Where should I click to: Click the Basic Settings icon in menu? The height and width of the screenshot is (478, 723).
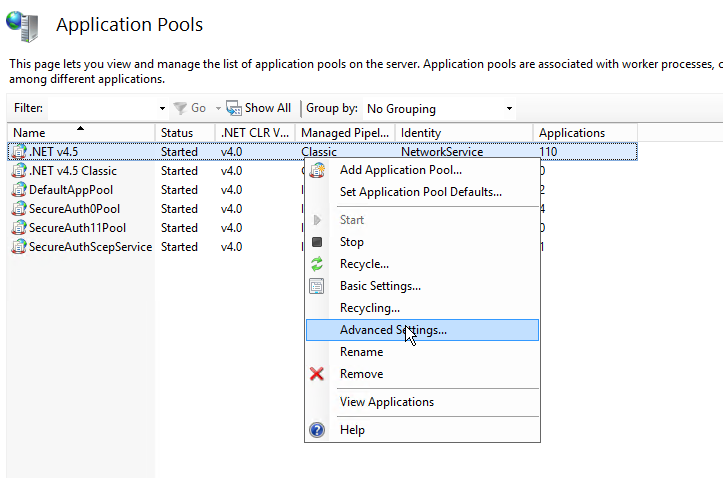click(317, 286)
